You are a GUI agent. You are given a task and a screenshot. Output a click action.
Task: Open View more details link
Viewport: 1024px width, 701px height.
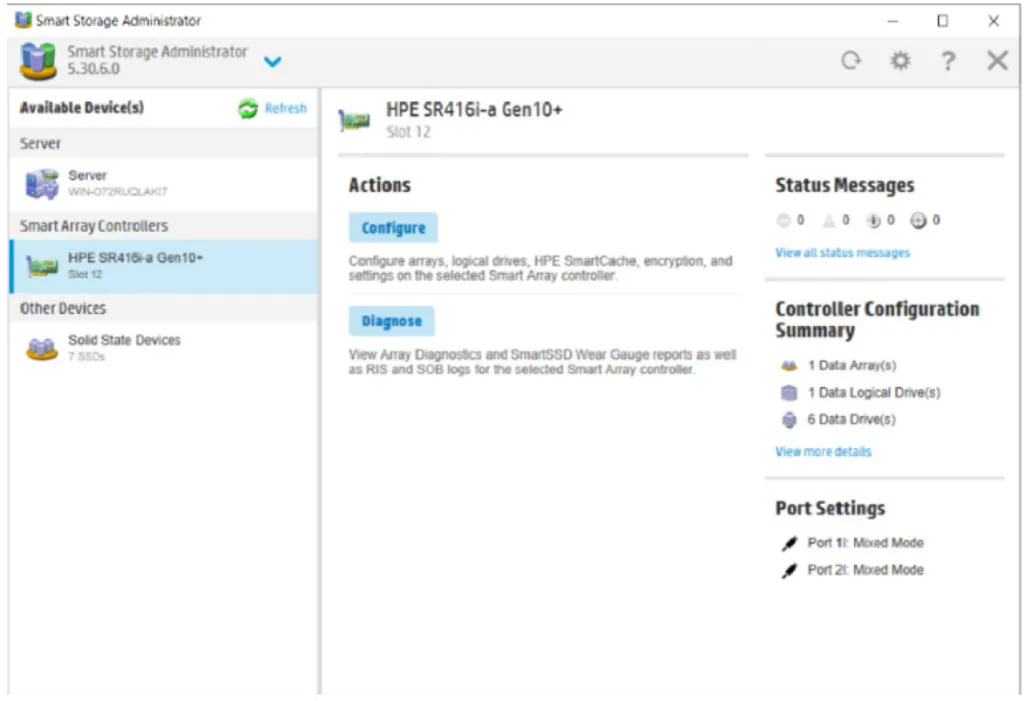(824, 451)
